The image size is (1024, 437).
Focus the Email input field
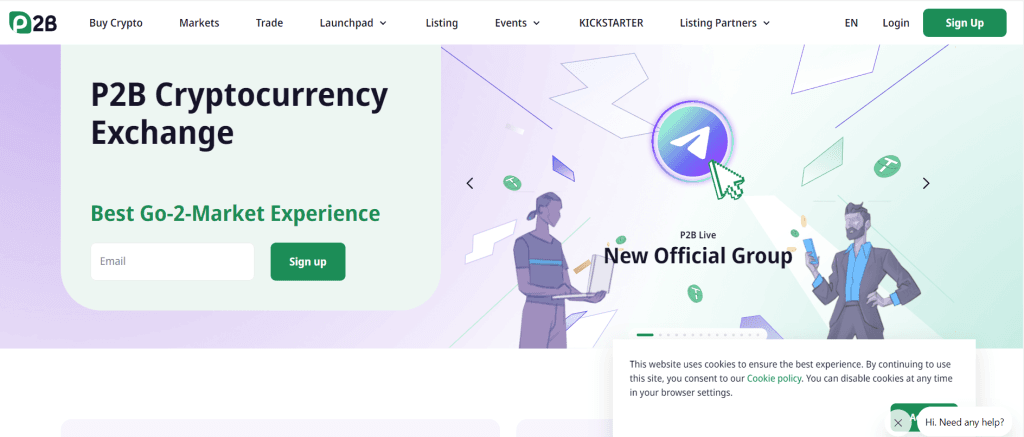pos(172,262)
